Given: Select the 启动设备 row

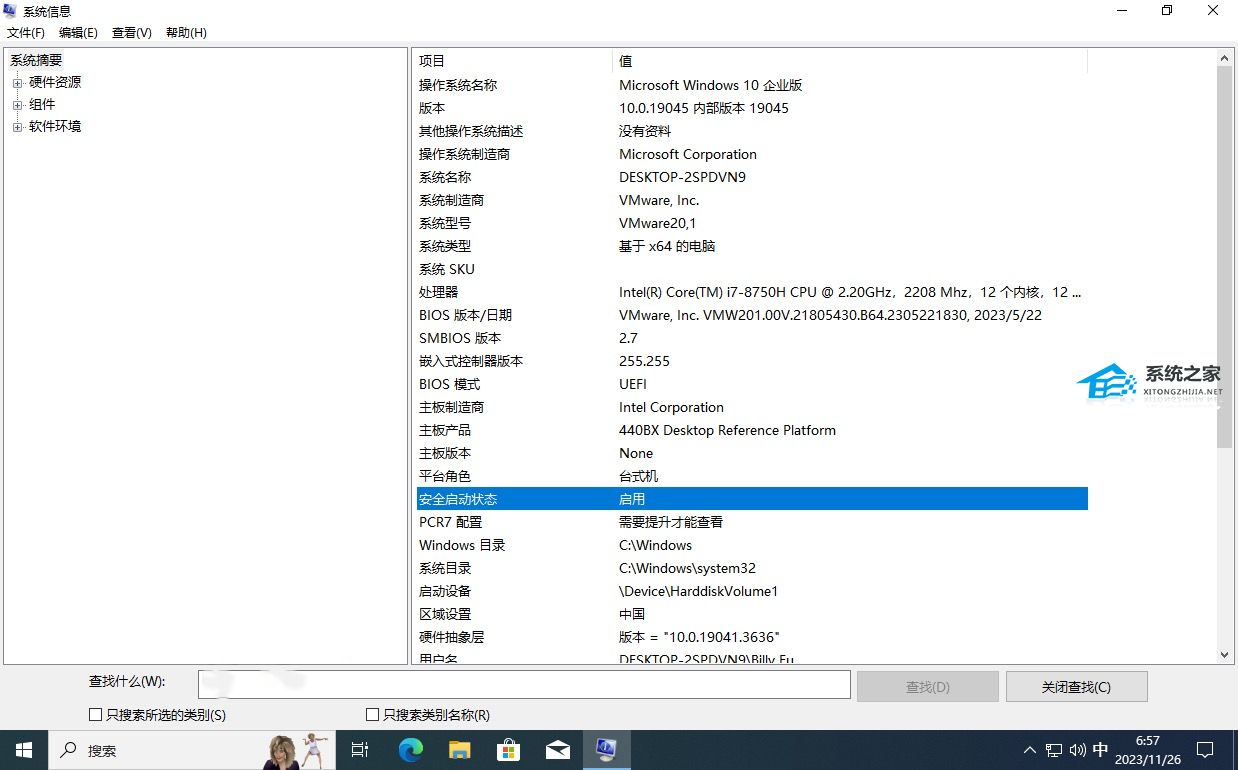Looking at the screenshot, I should point(751,591).
